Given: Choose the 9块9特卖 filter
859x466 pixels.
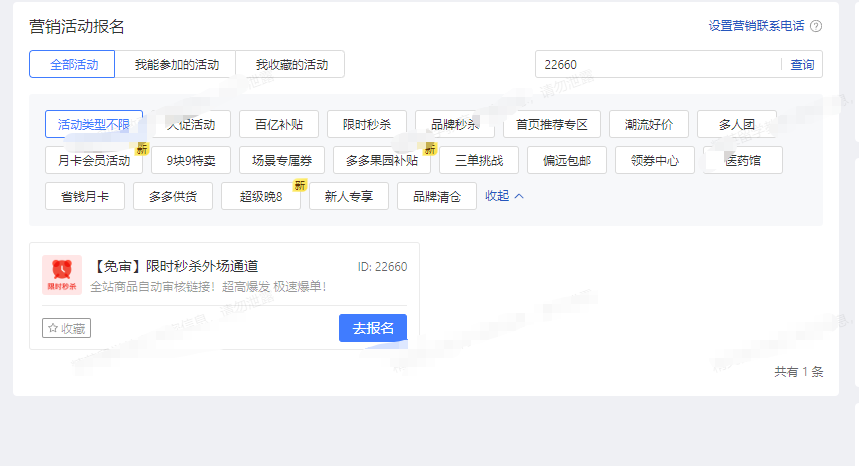Looking at the screenshot, I should coord(191,160).
